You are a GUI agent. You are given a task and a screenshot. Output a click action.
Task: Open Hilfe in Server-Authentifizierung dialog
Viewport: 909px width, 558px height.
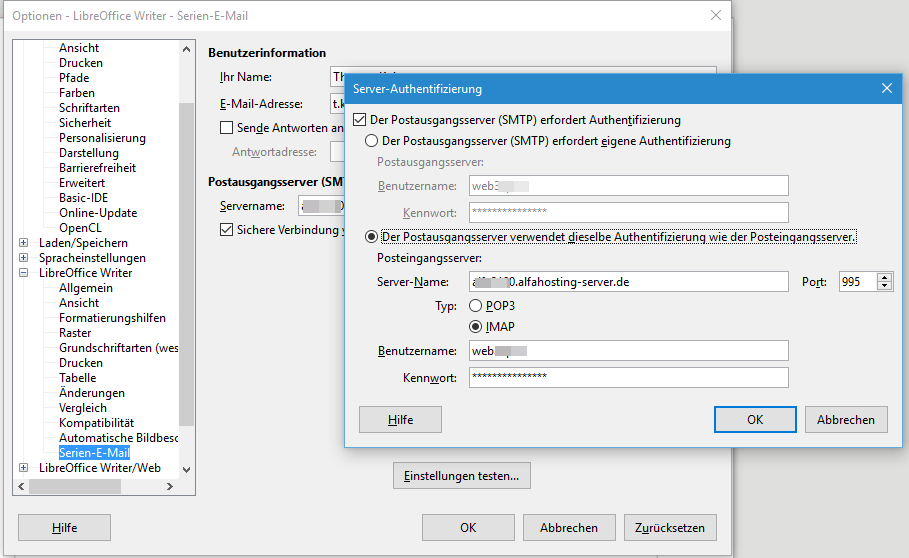coord(400,420)
